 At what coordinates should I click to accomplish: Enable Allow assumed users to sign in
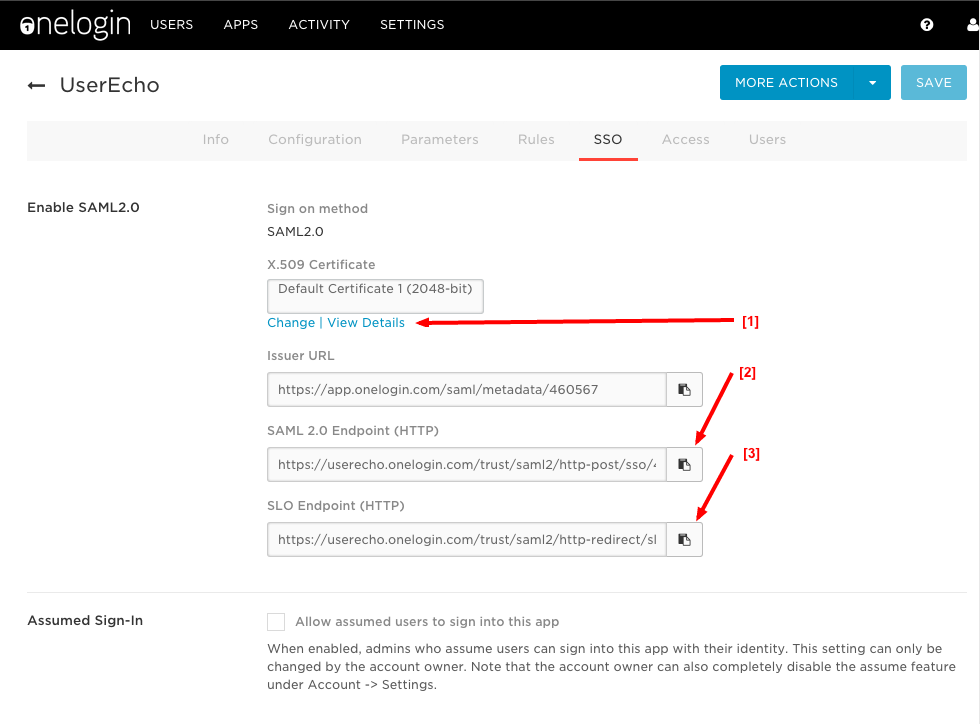click(276, 621)
